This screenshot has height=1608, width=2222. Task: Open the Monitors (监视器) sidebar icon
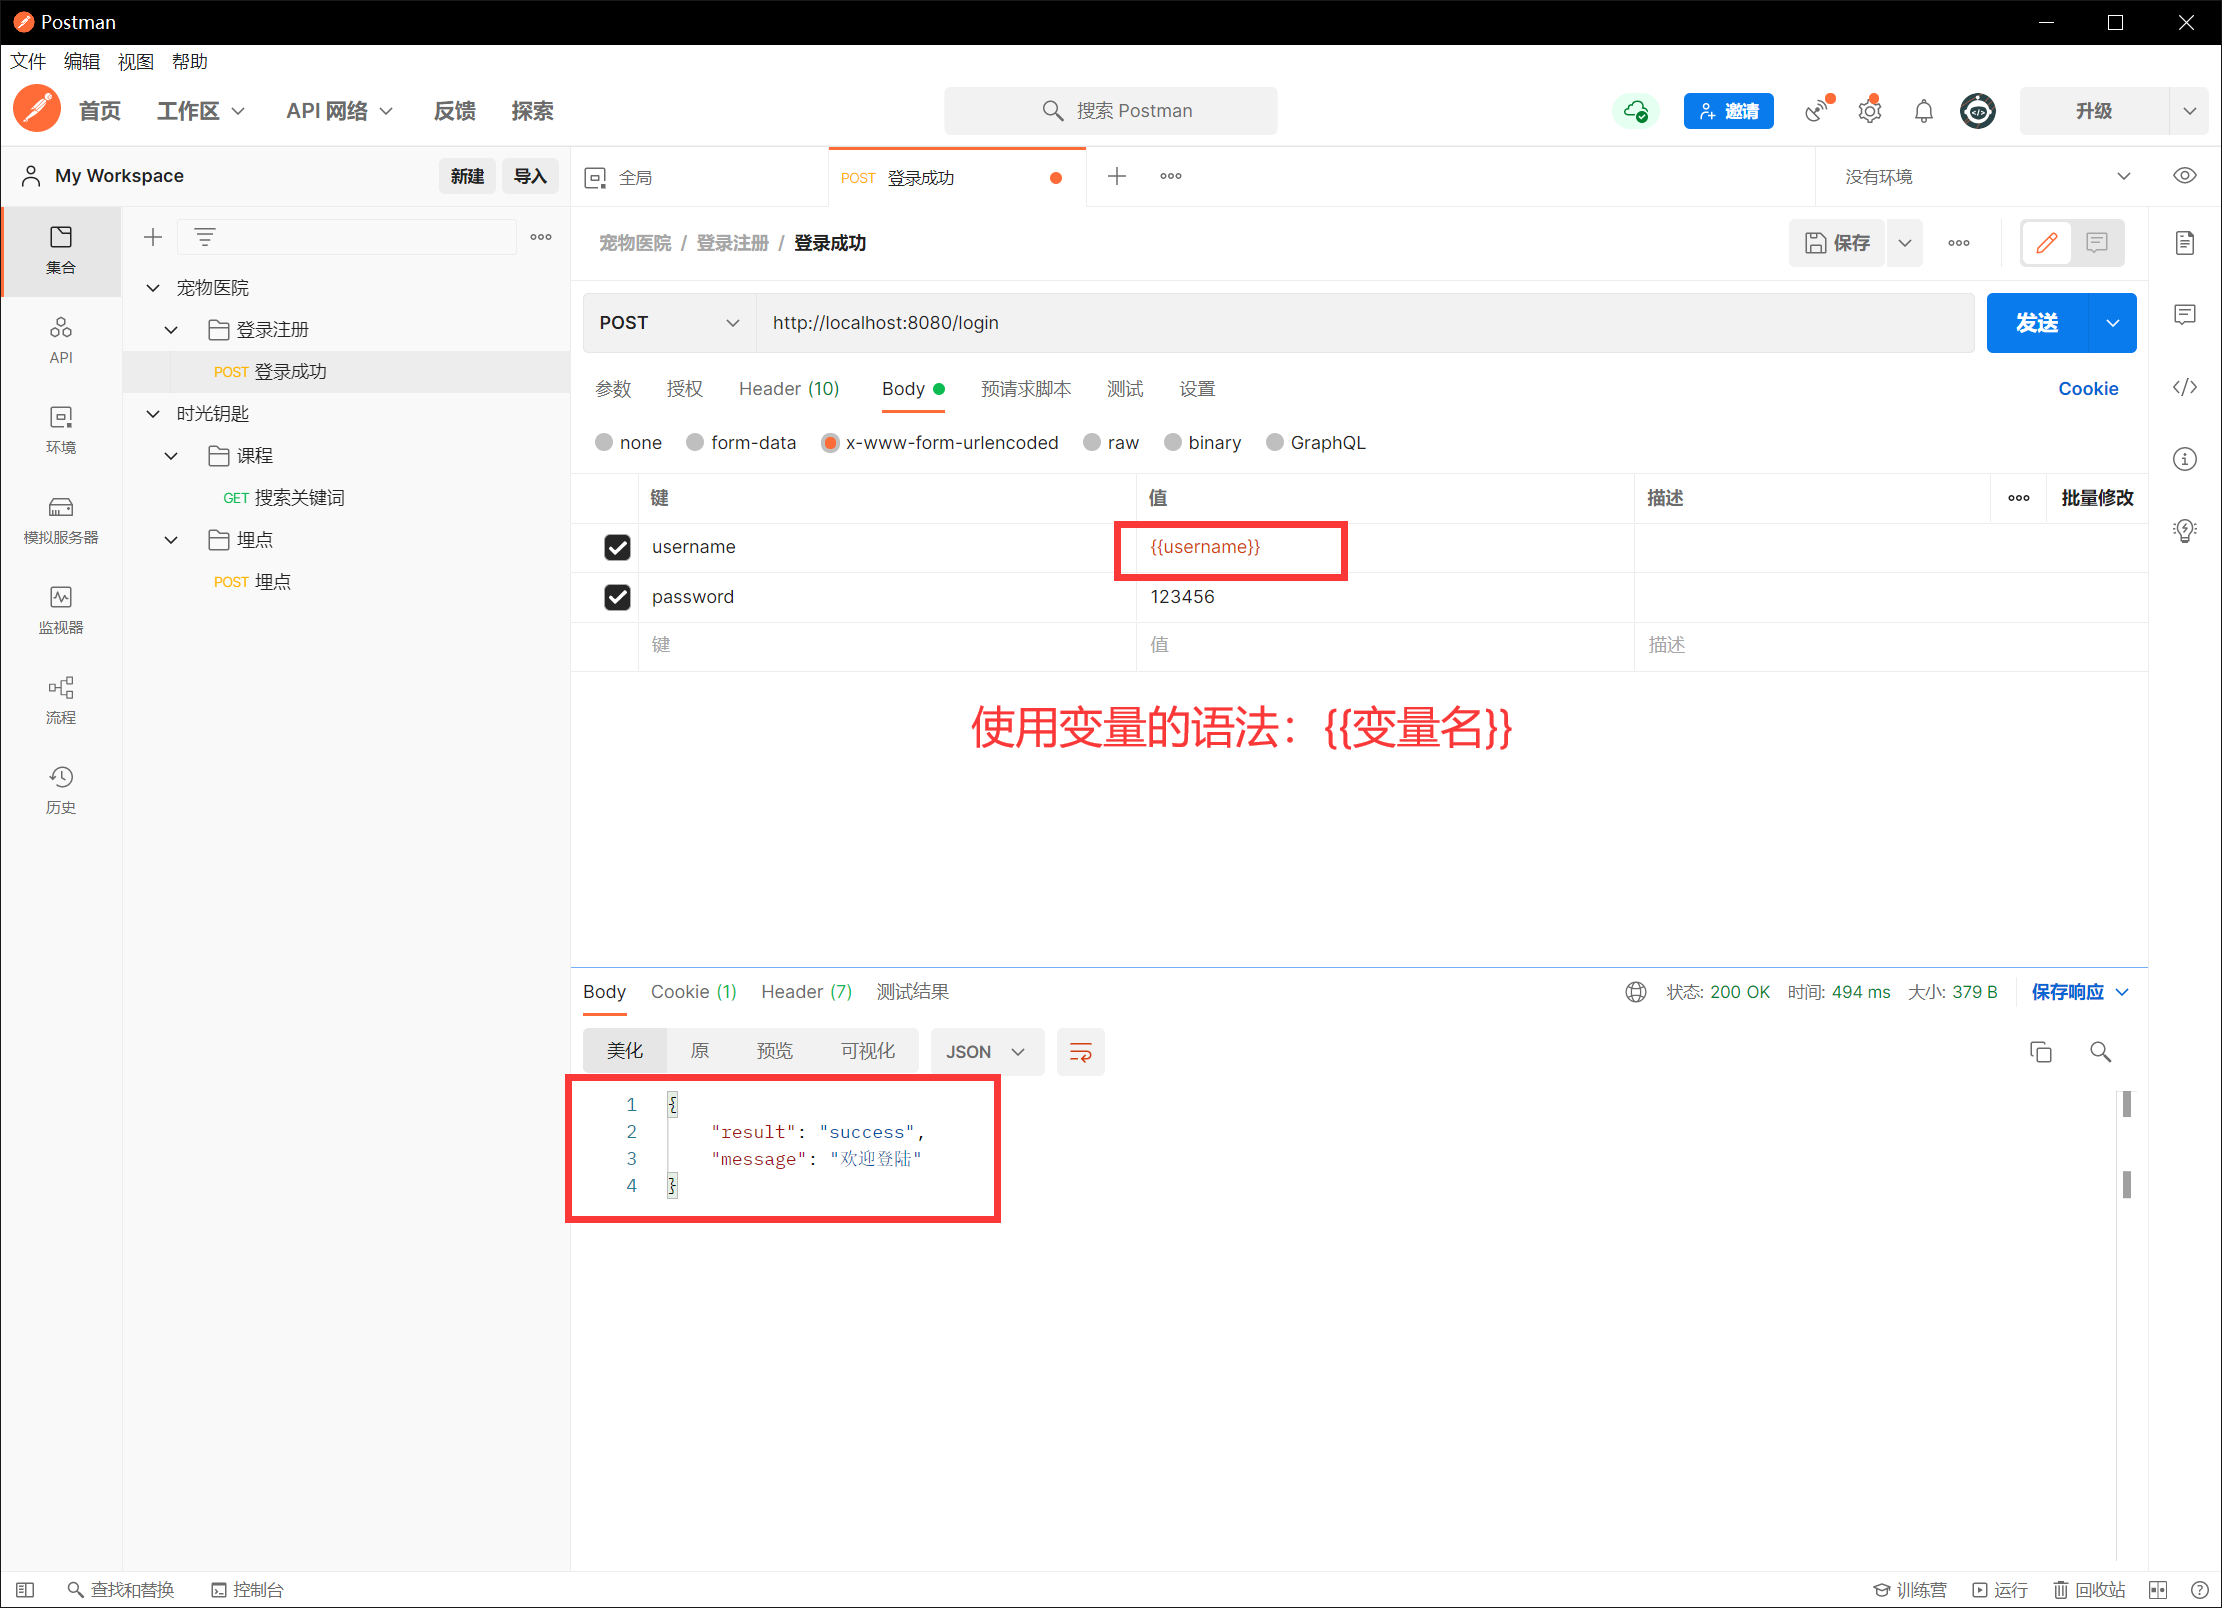click(61, 608)
